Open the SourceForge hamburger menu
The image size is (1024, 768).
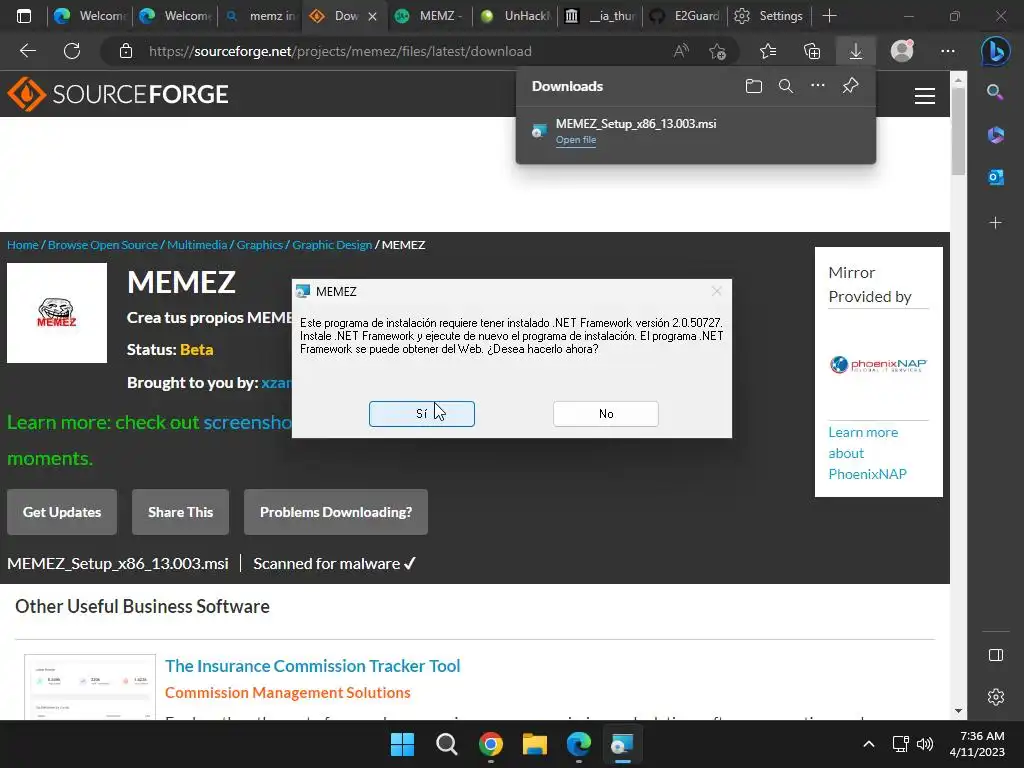[x=924, y=96]
